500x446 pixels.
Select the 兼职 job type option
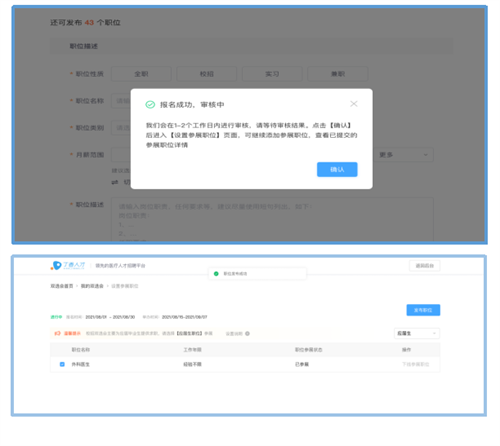point(338,74)
